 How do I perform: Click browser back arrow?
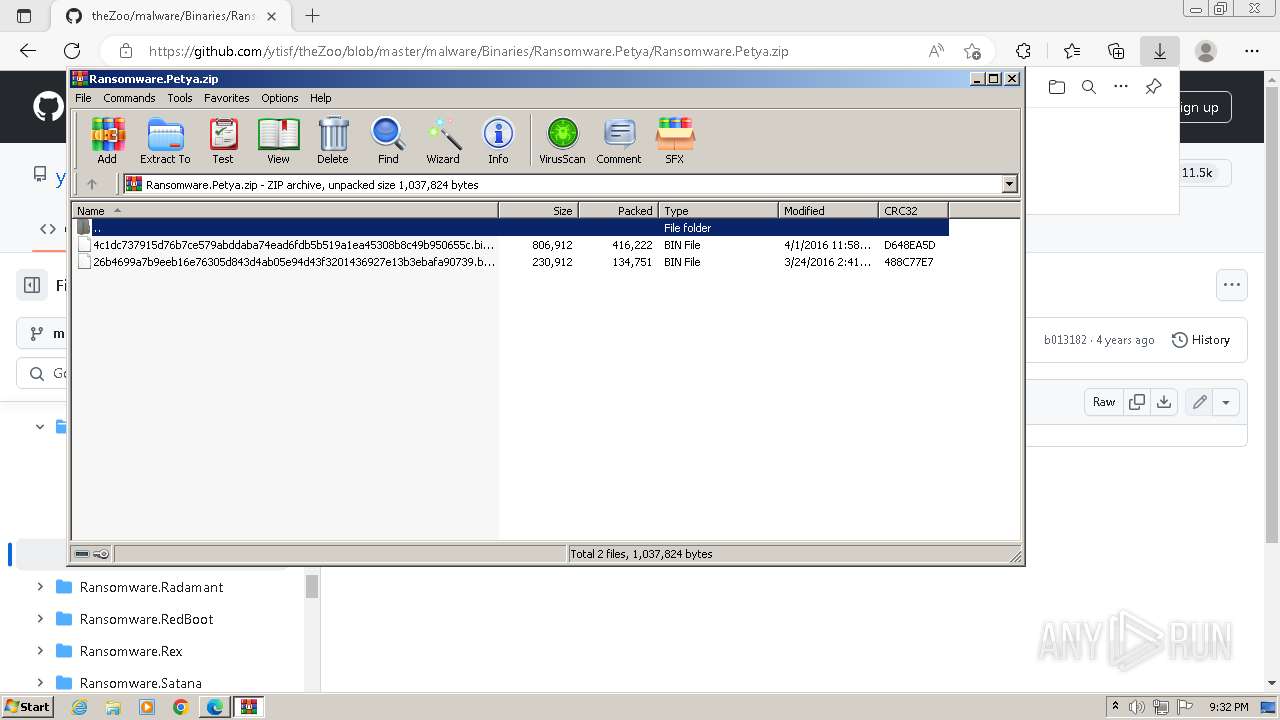pos(28,51)
